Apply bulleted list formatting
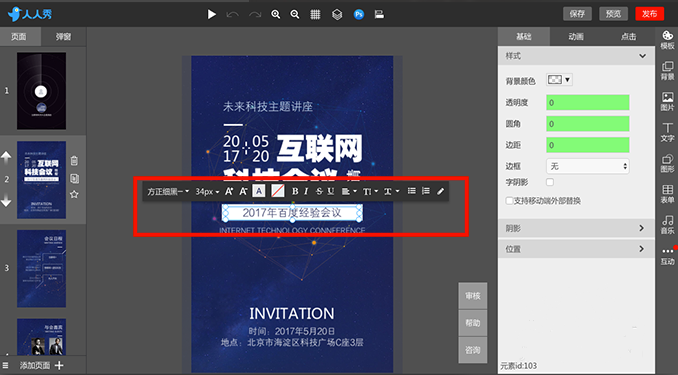This screenshot has height=375, width=678. click(x=412, y=191)
